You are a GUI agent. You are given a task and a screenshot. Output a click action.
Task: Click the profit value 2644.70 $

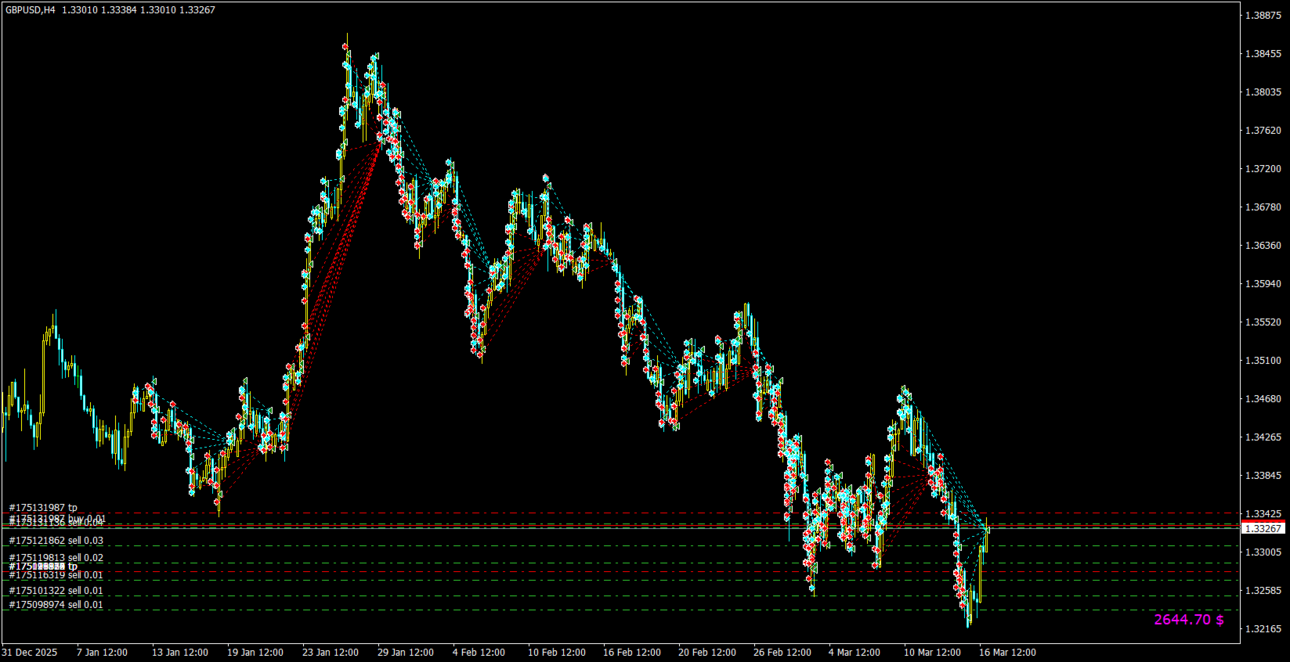click(1189, 620)
